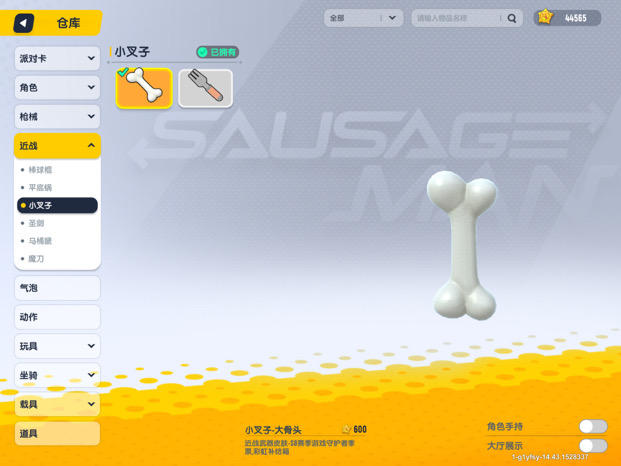Click the 3D bone model preview
Image resolution: width=621 pixels, height=466 pixels.
pyautogui.click(x=463, y=245)
